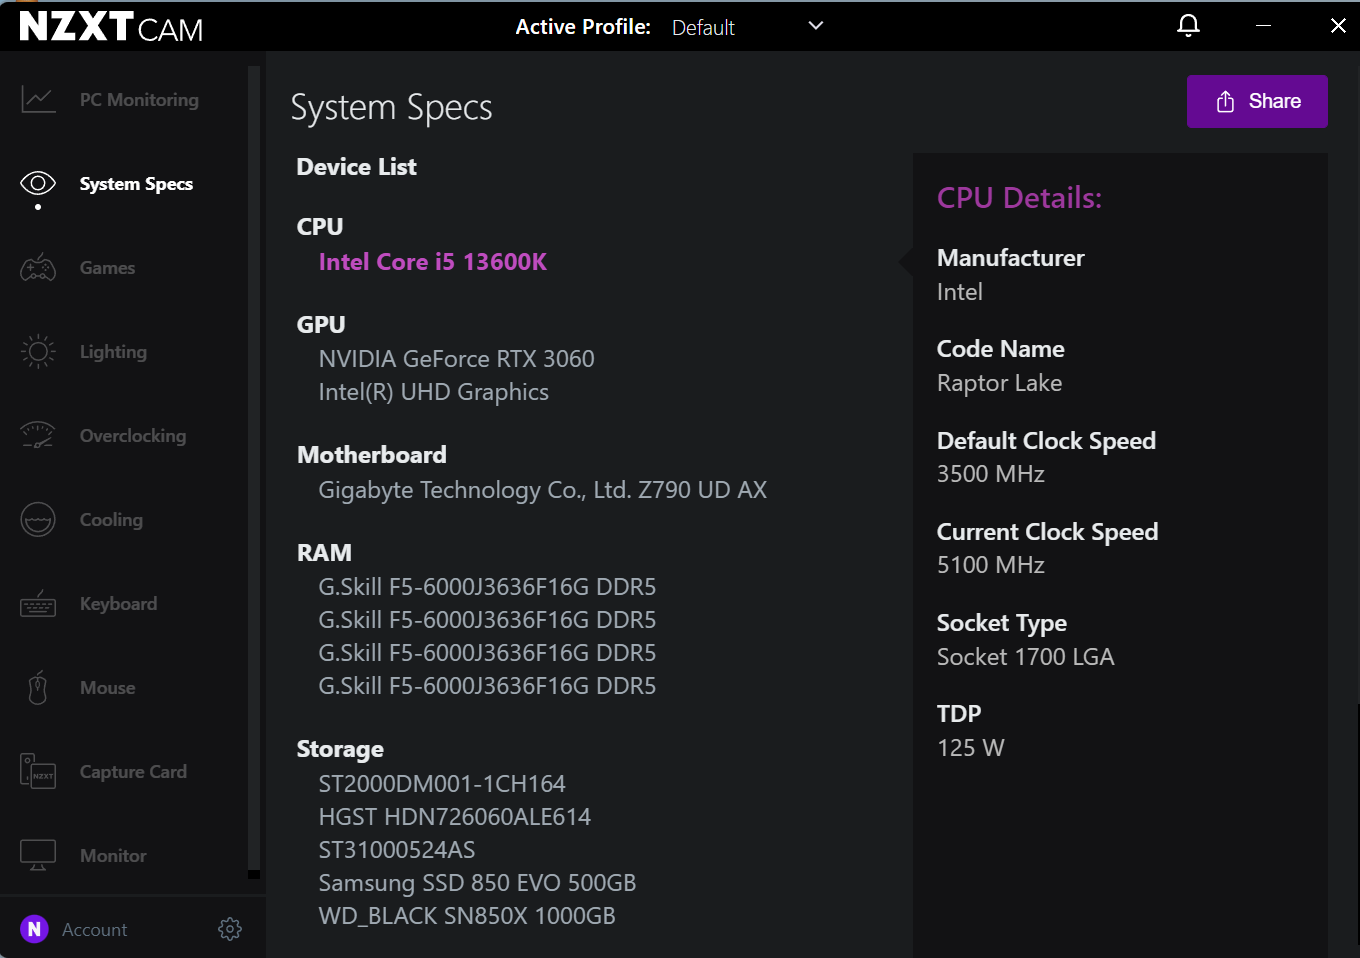Select the Gigabyte Z790 UD AX motherboard
The width and height of the screenshot is (1360, 958).
tap(542, 490)
